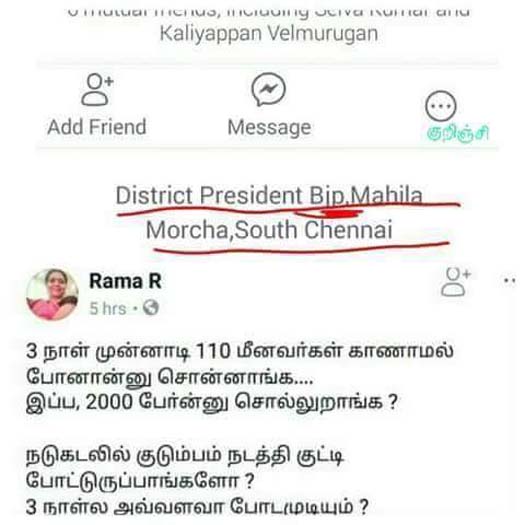Tap the Add Friend person-plus icon
Screen dimensions: 525x525
[97, 89]
